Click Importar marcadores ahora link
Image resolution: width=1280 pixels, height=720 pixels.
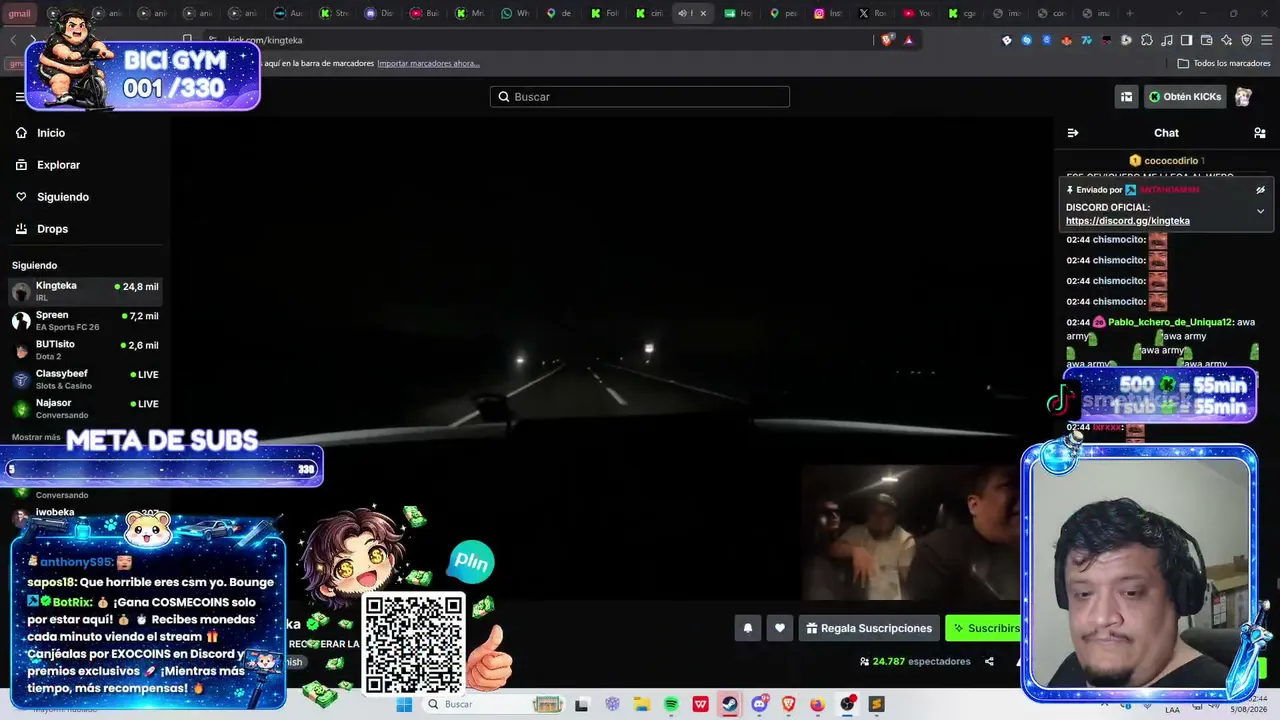pyautogui.click(x=428, y=63)
